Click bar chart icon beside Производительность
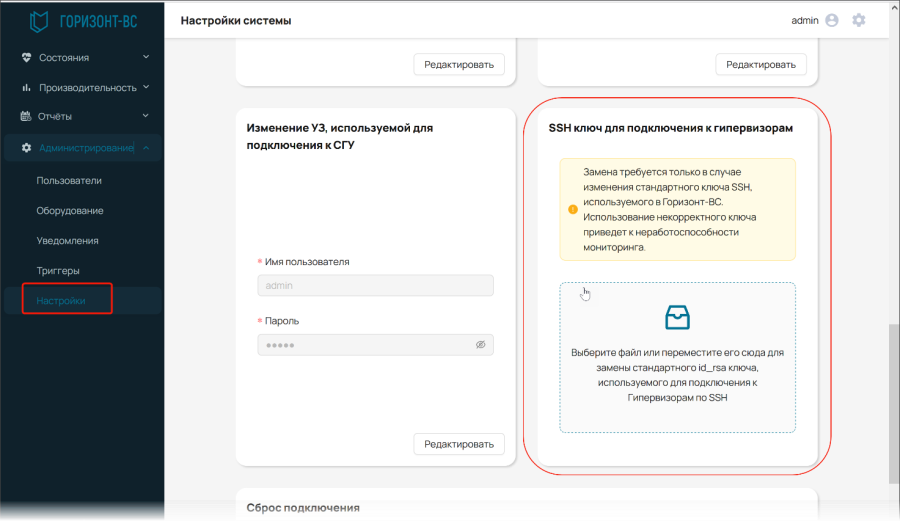 point(26,87)
